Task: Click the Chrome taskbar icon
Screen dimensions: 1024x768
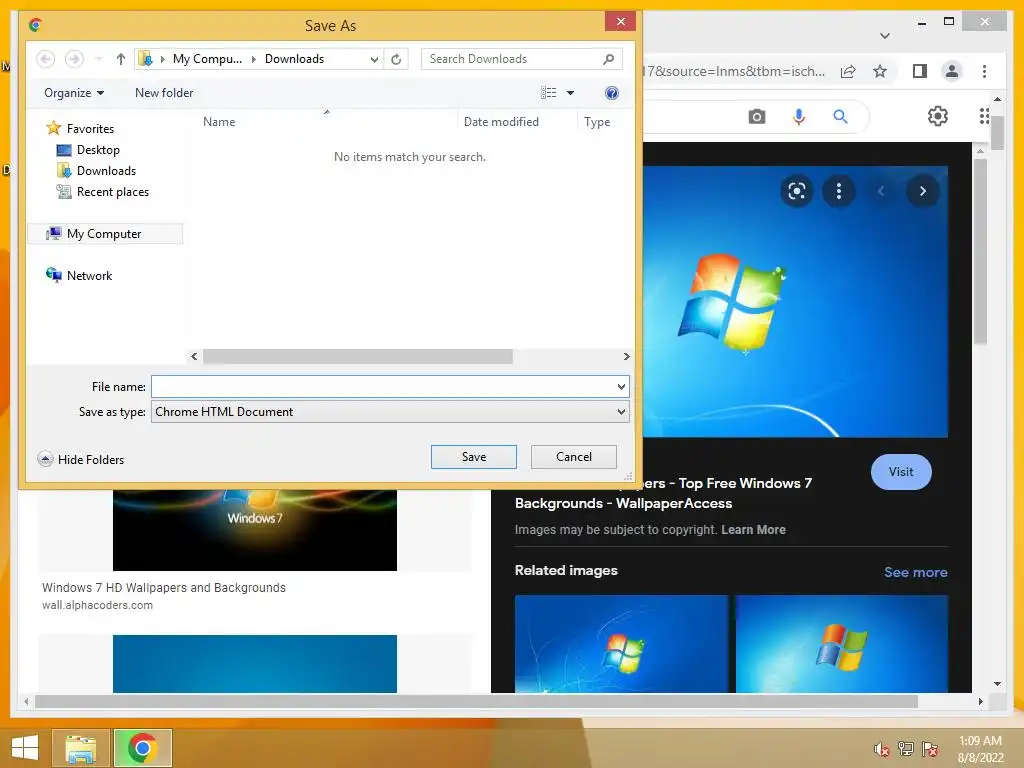Action: (142, 748)
